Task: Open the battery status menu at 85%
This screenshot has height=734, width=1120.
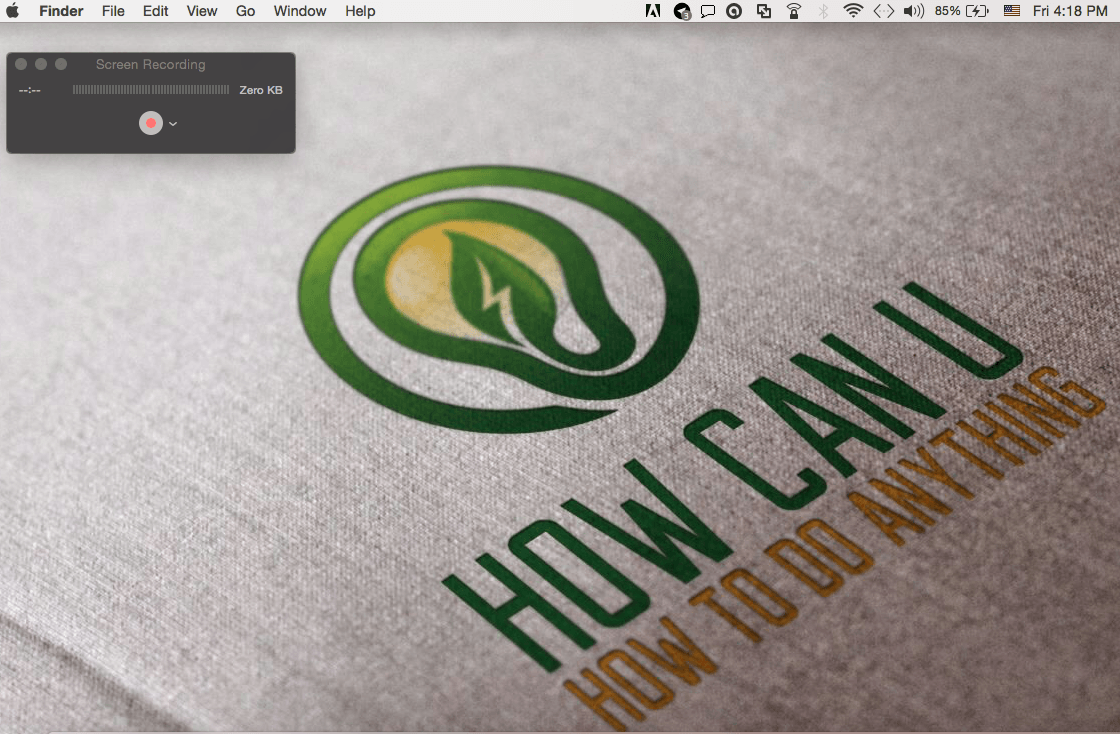Action: [x=961, y=11]
